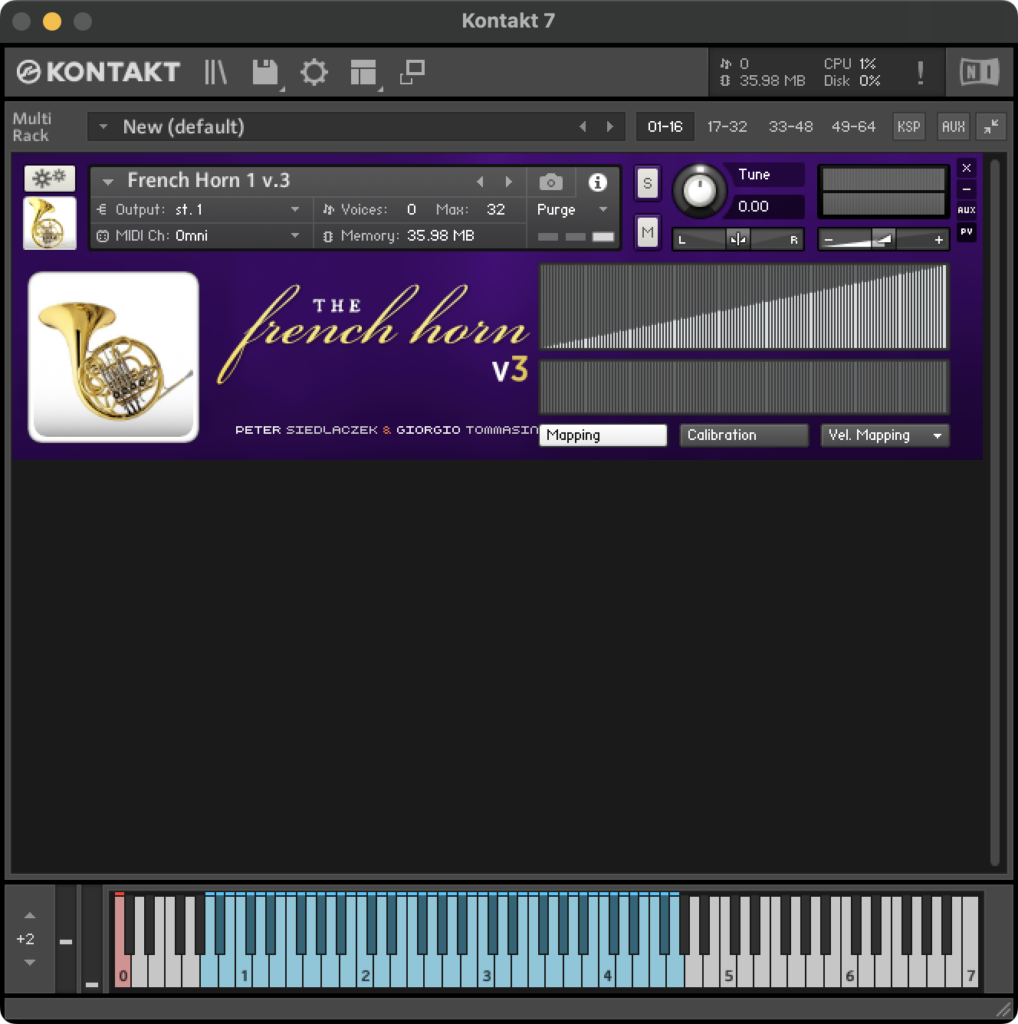Select next instrument preset arrow
The height and width of the screenshot is (1024, 1018).
(509, 182)
